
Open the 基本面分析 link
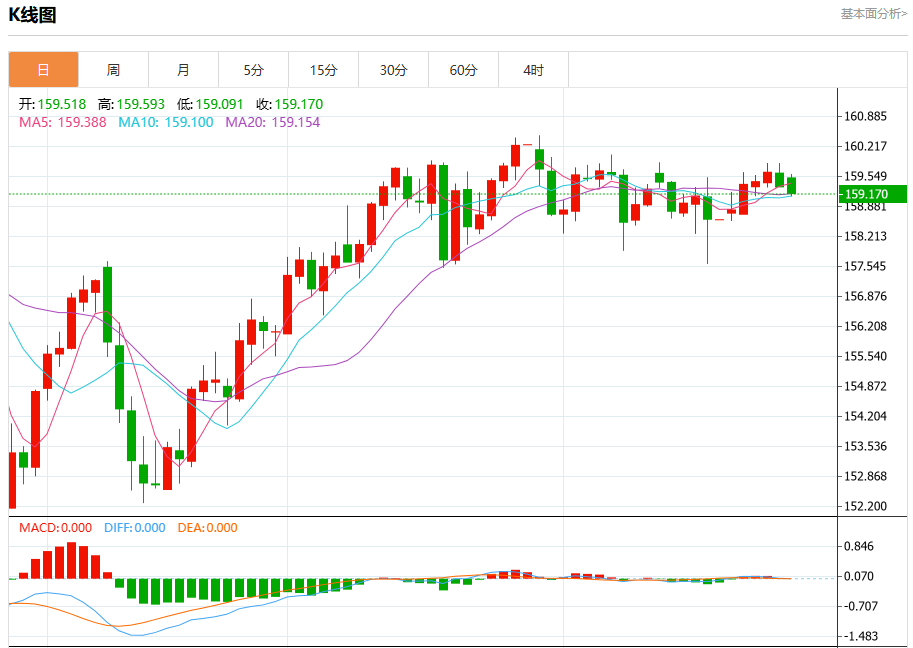(873, 13)
